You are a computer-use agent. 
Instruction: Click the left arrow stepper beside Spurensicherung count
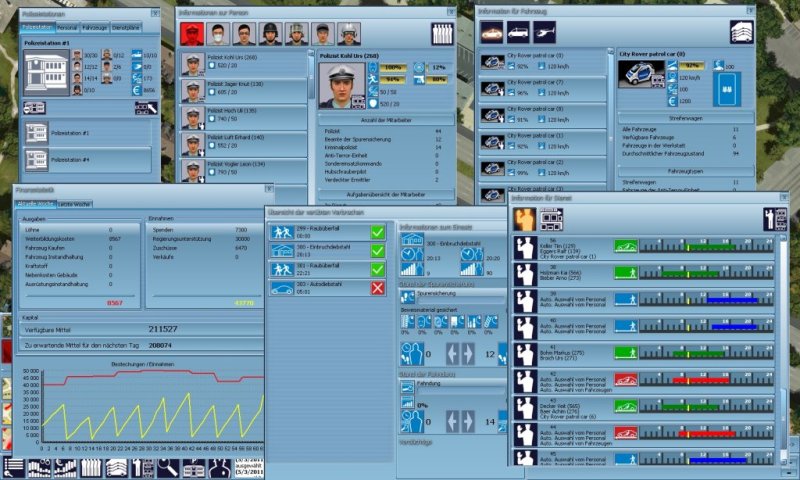coord(451,352)
